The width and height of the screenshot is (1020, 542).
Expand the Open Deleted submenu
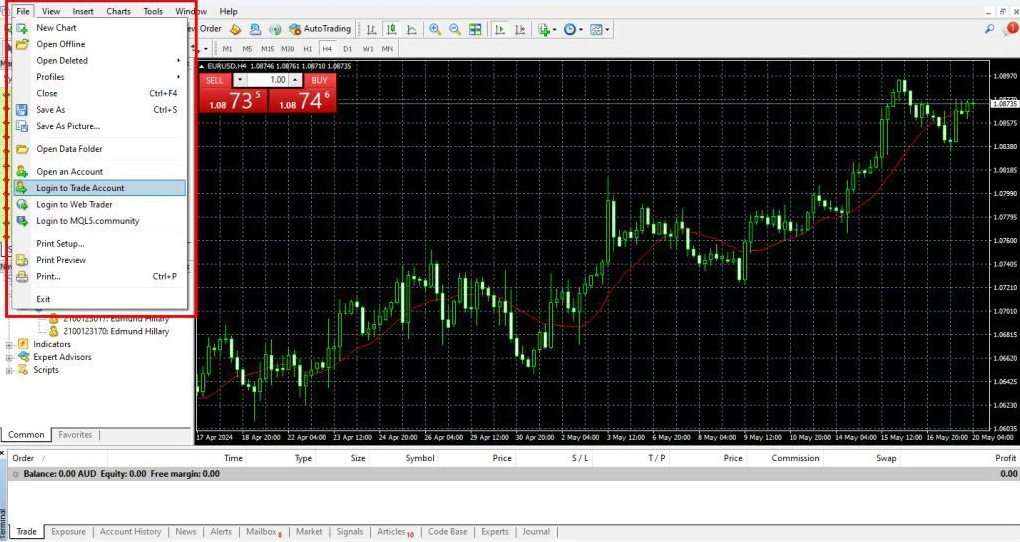click(100, 61)
